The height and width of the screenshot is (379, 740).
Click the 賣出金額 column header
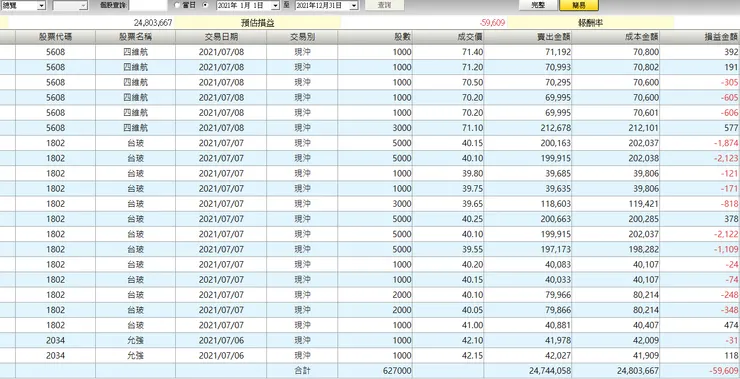tap(528, 37)
